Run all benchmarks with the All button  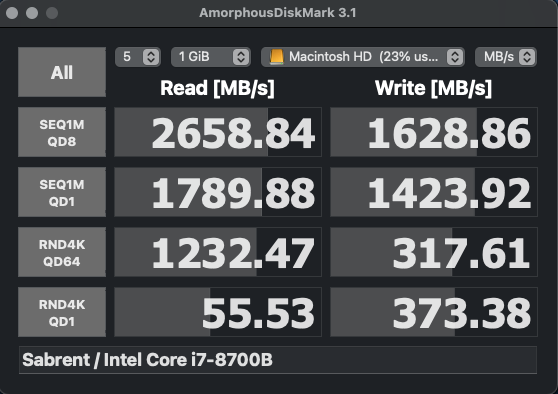coord(62,72)
